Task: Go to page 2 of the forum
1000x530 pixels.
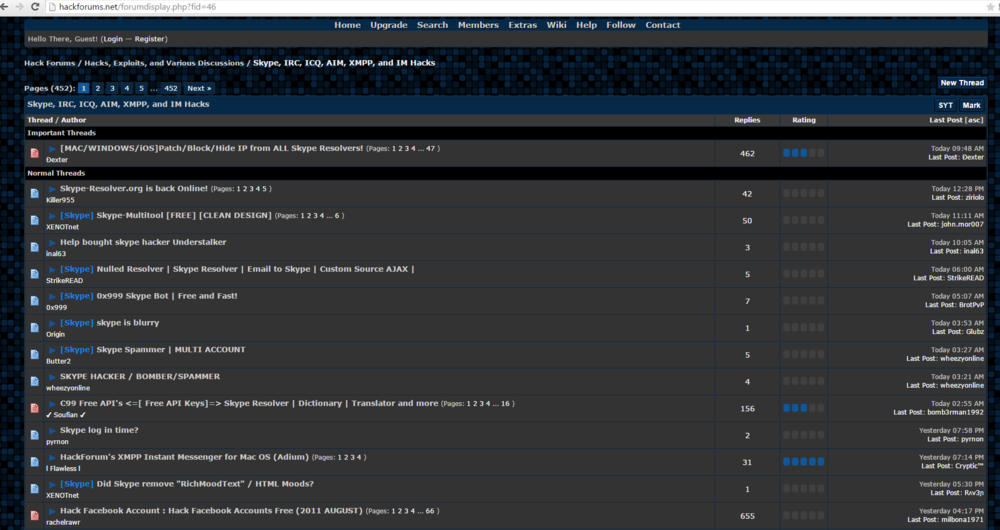Action: point(98,89)
